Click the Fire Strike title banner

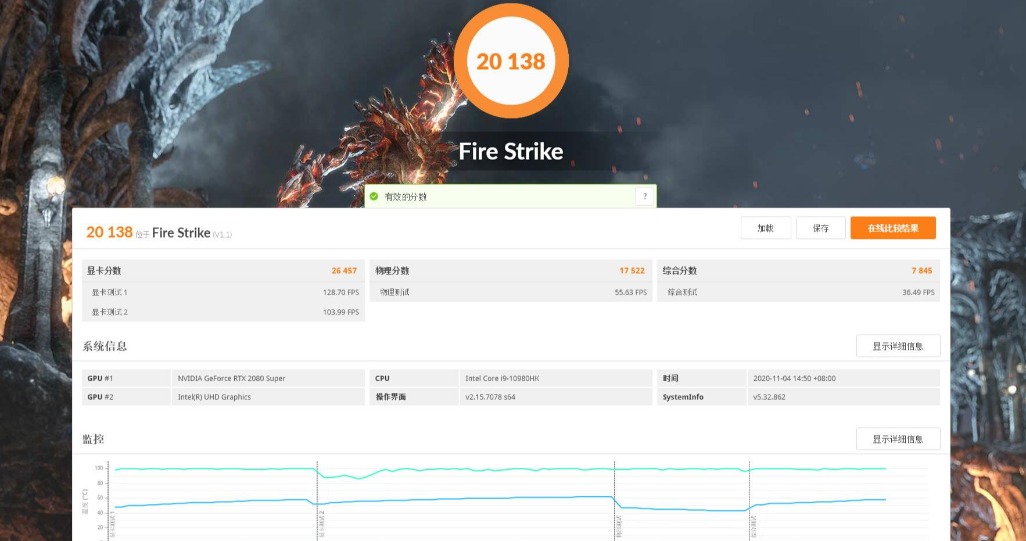click(x=511, y=151)
